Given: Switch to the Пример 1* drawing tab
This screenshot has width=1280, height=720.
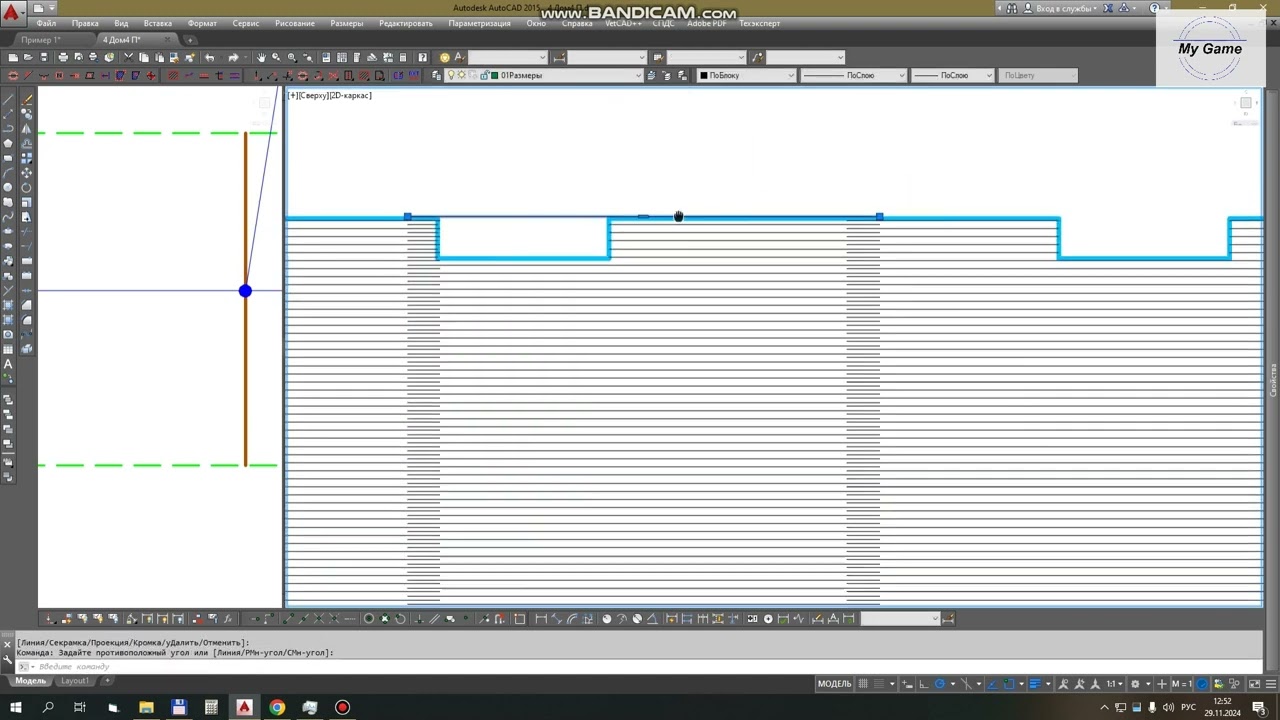Looking at the screenshot, I should (x=41, y=40).
